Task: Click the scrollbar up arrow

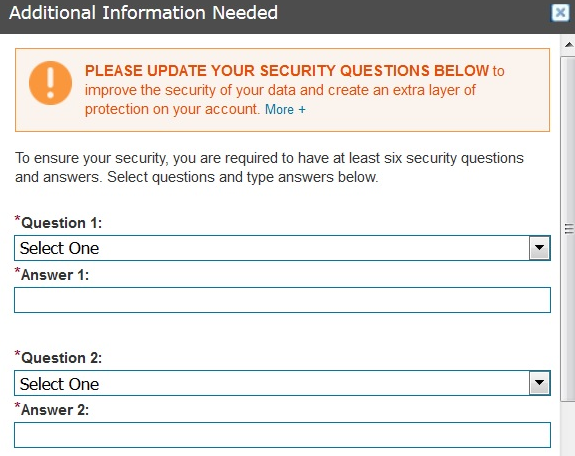Action: [568, 45]
